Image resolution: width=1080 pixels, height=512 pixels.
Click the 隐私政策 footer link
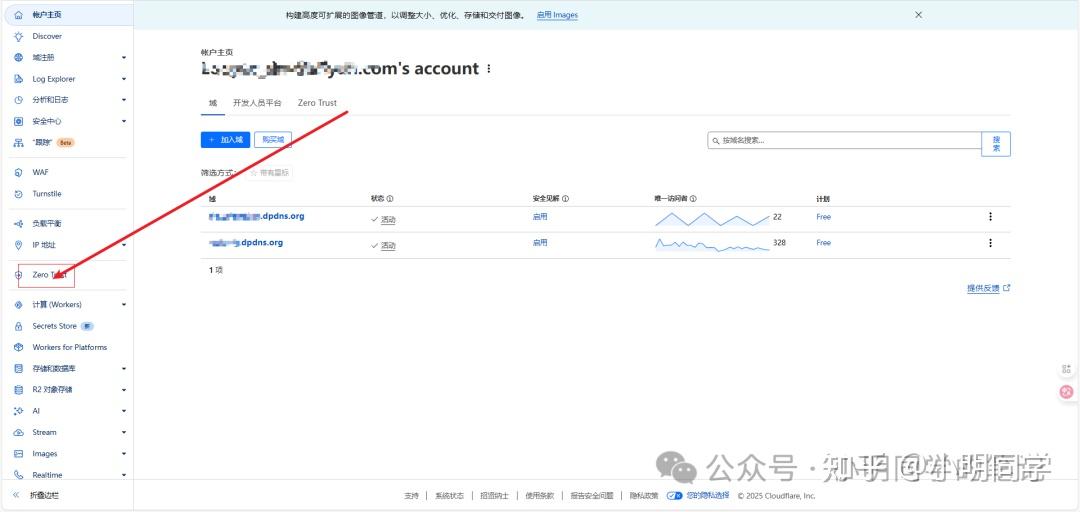pyautogui.click(x=644, y=495)
